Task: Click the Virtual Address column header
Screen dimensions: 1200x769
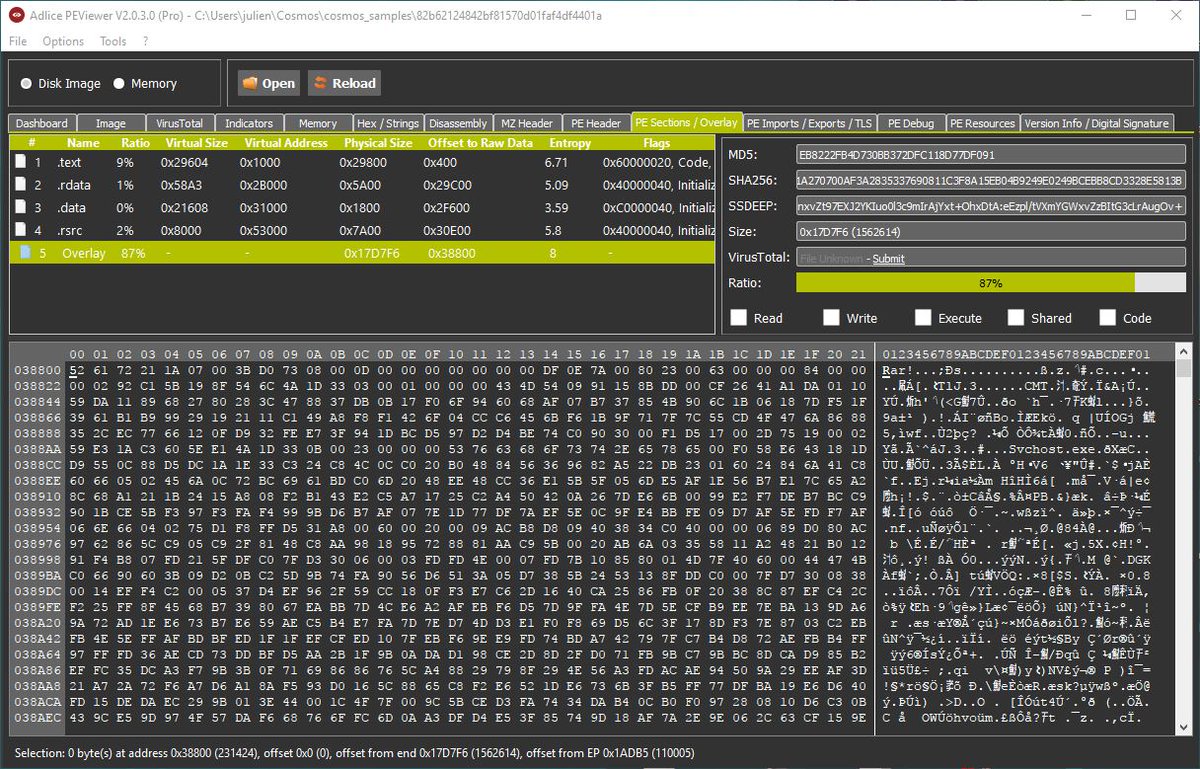Action: tap(286, 143)
